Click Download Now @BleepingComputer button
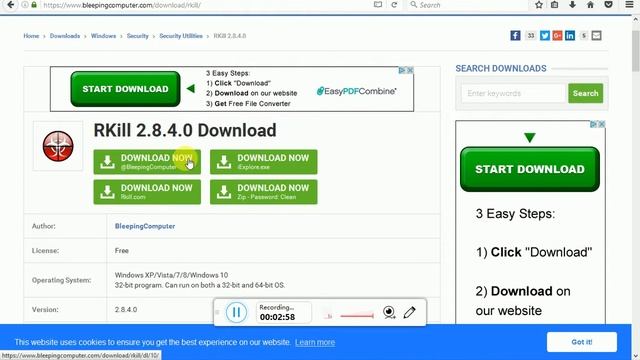 click(147, 162)
